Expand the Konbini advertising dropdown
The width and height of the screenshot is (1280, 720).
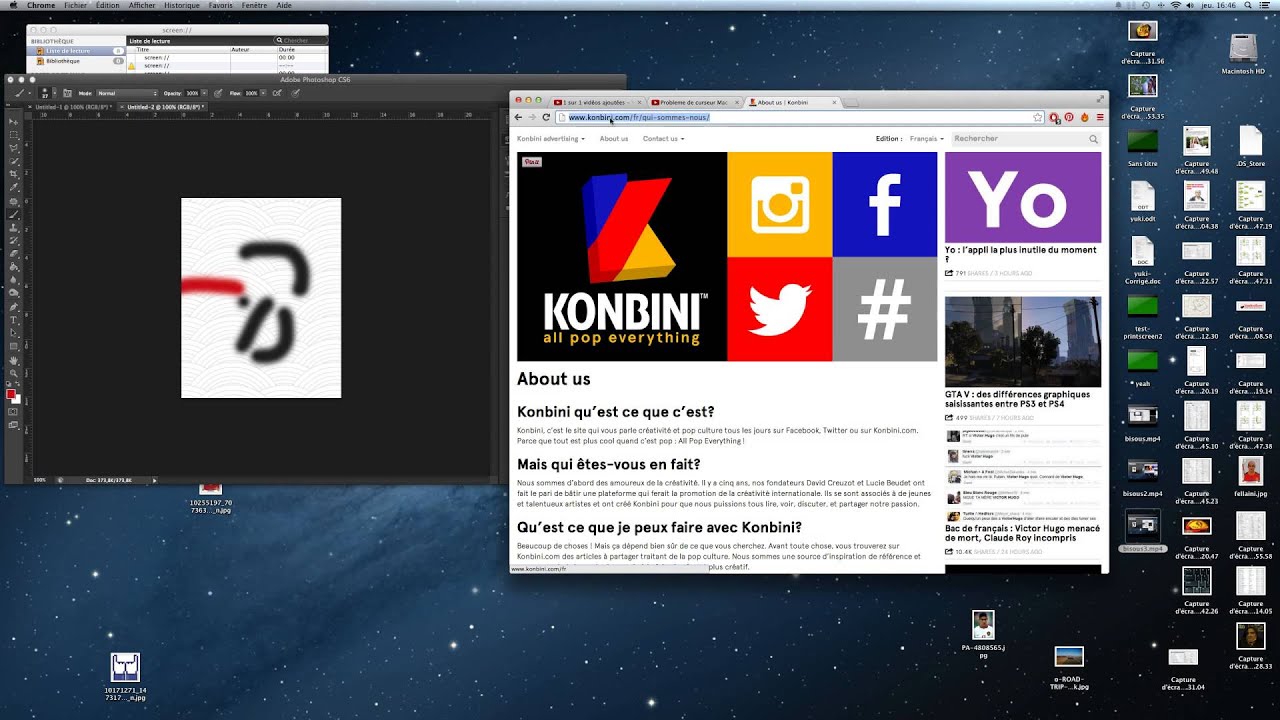(551, 139)
